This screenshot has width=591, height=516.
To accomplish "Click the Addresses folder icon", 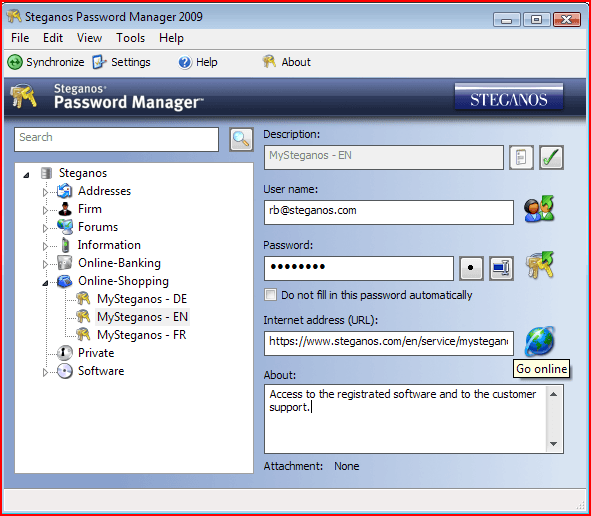I will point(65,191).
